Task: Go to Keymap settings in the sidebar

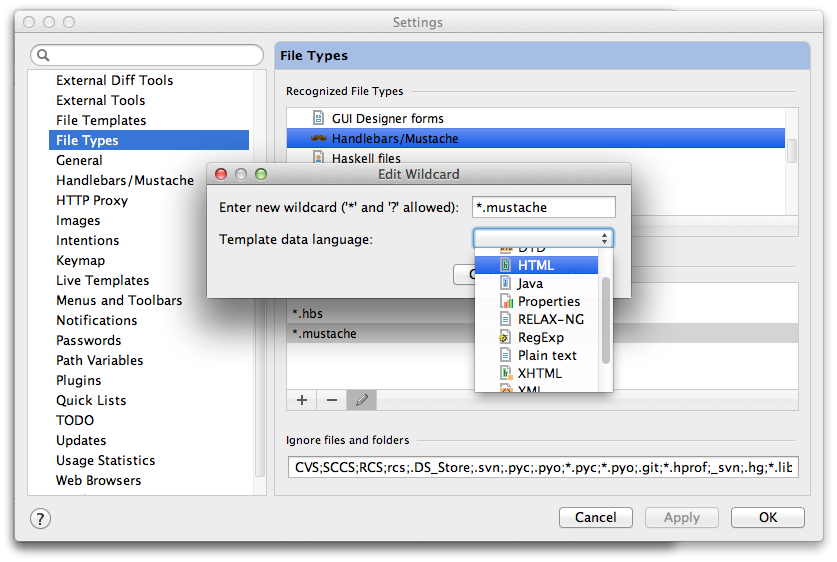Action: pos(80,261)
